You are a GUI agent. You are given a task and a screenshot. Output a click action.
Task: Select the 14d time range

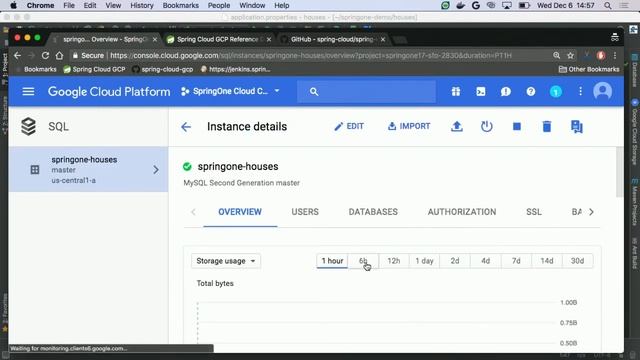[547, 261]
